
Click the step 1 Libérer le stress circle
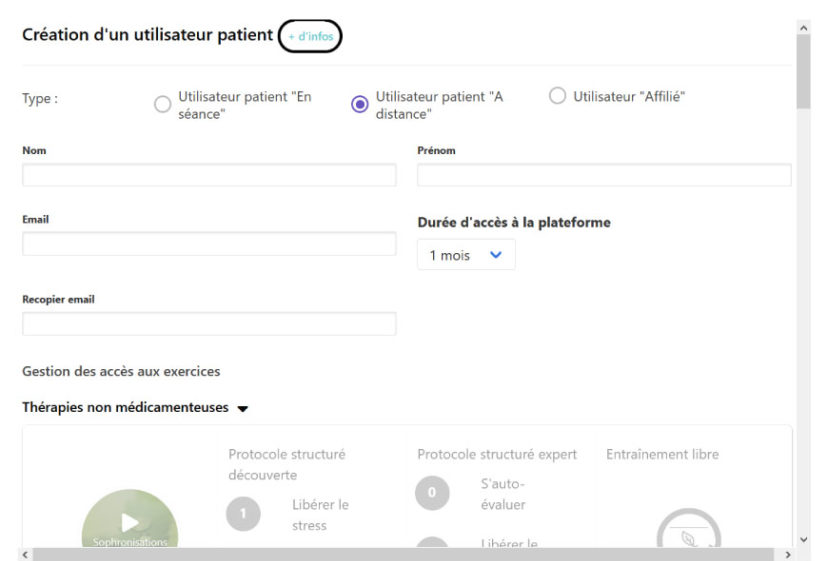pos(243,513)
